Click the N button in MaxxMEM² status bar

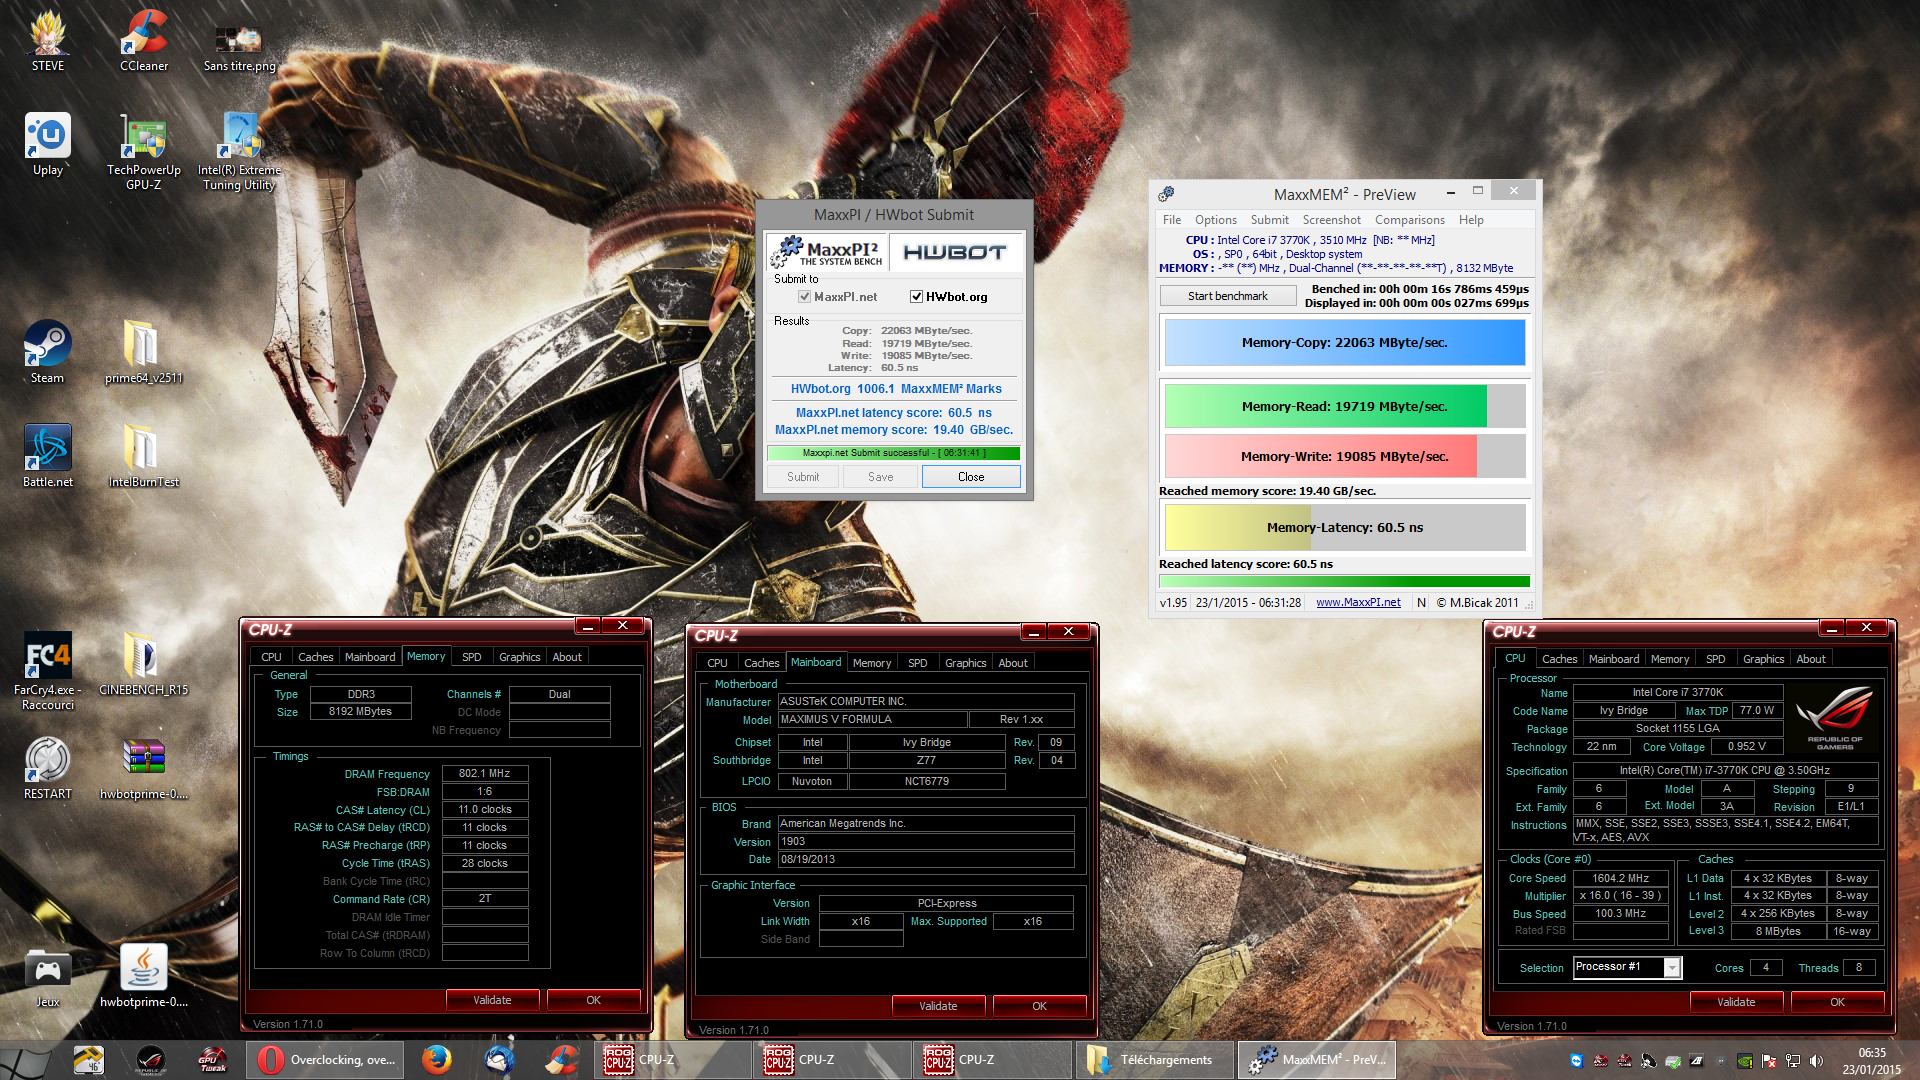pyautogui.click(x=1421, y=602)
